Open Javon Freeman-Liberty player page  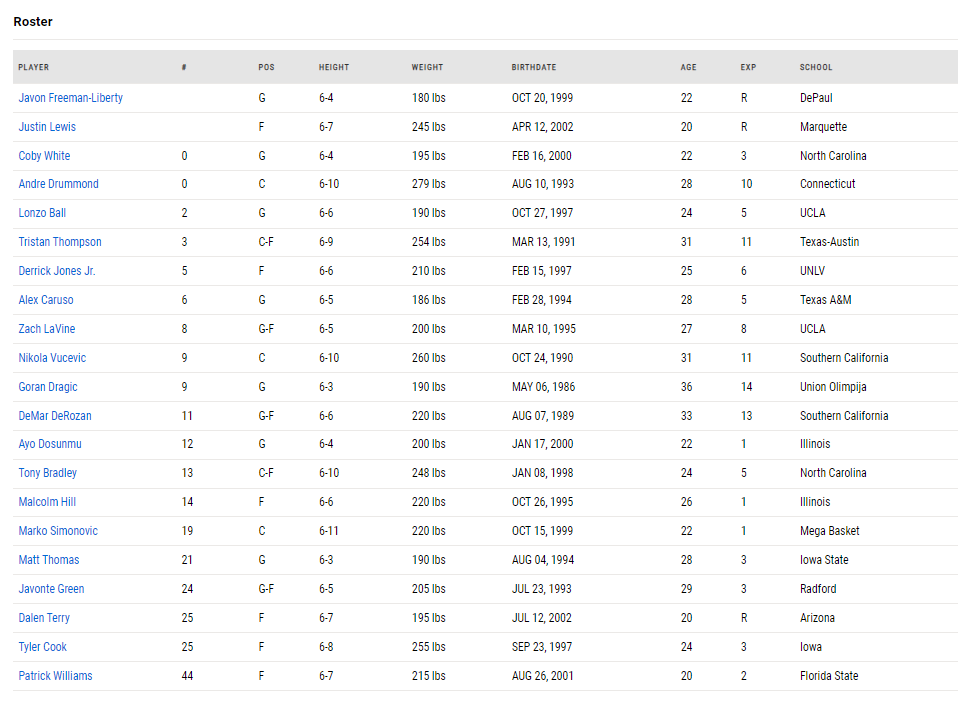70,98
